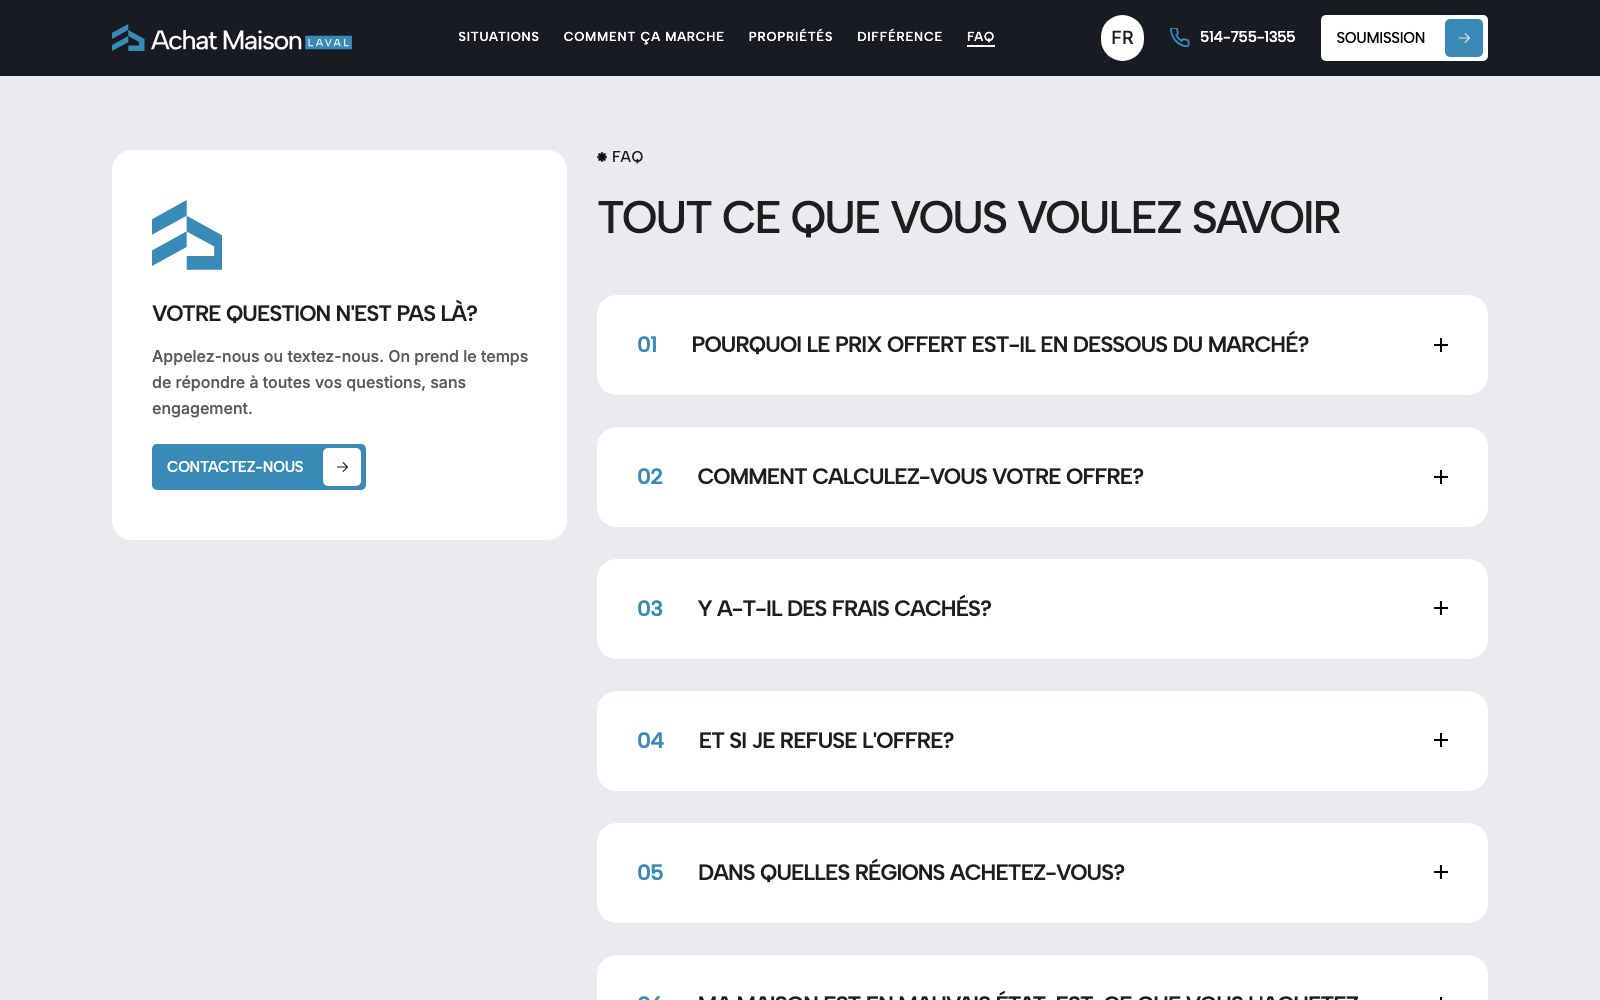Viewport: 1600px width, 1000px height.
Task: Open the Situations menu item
Action: [498, 37]
